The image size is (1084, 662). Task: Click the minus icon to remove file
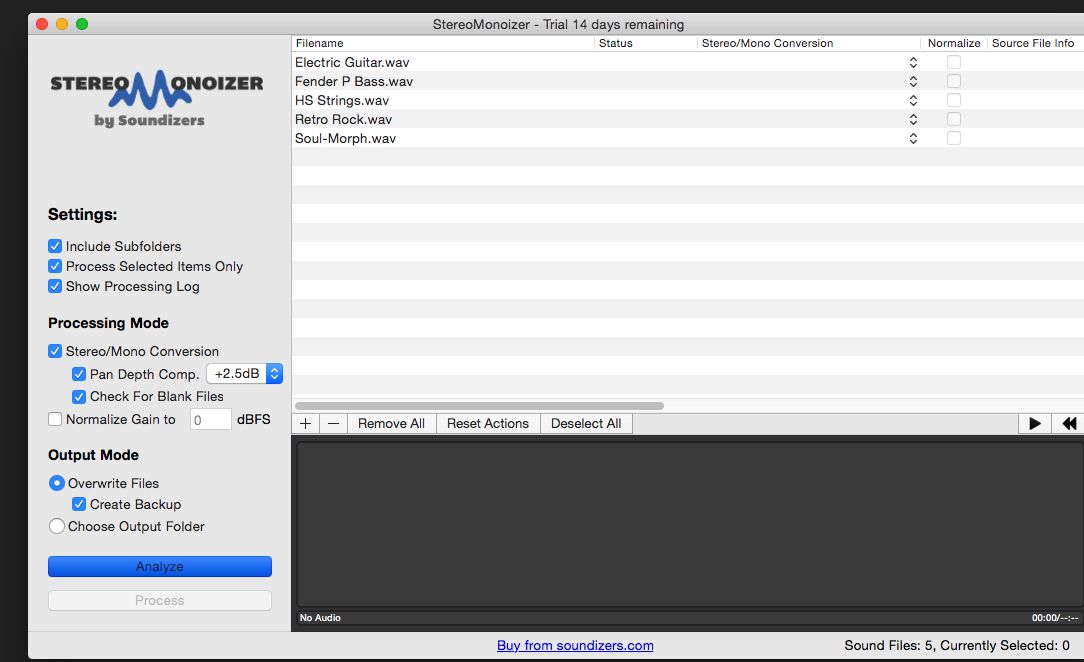pyautogui.click(x=333, y=424)
